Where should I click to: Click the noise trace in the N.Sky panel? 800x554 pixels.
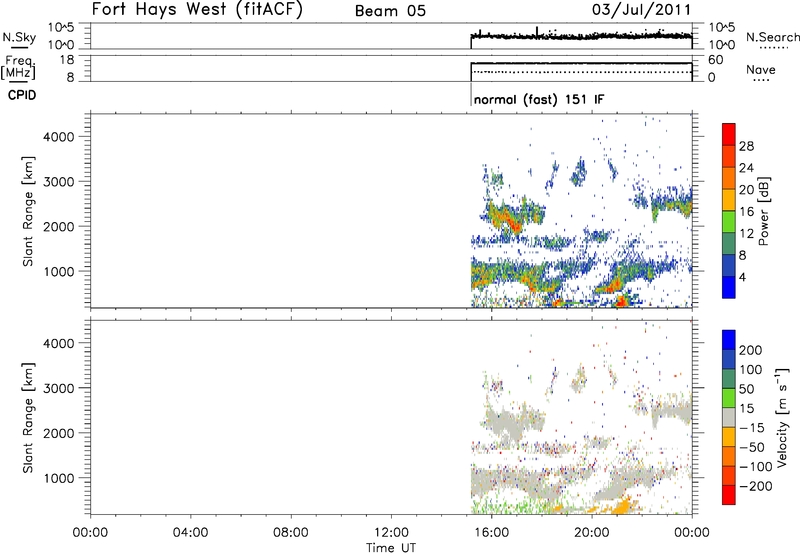coord(581,36)
